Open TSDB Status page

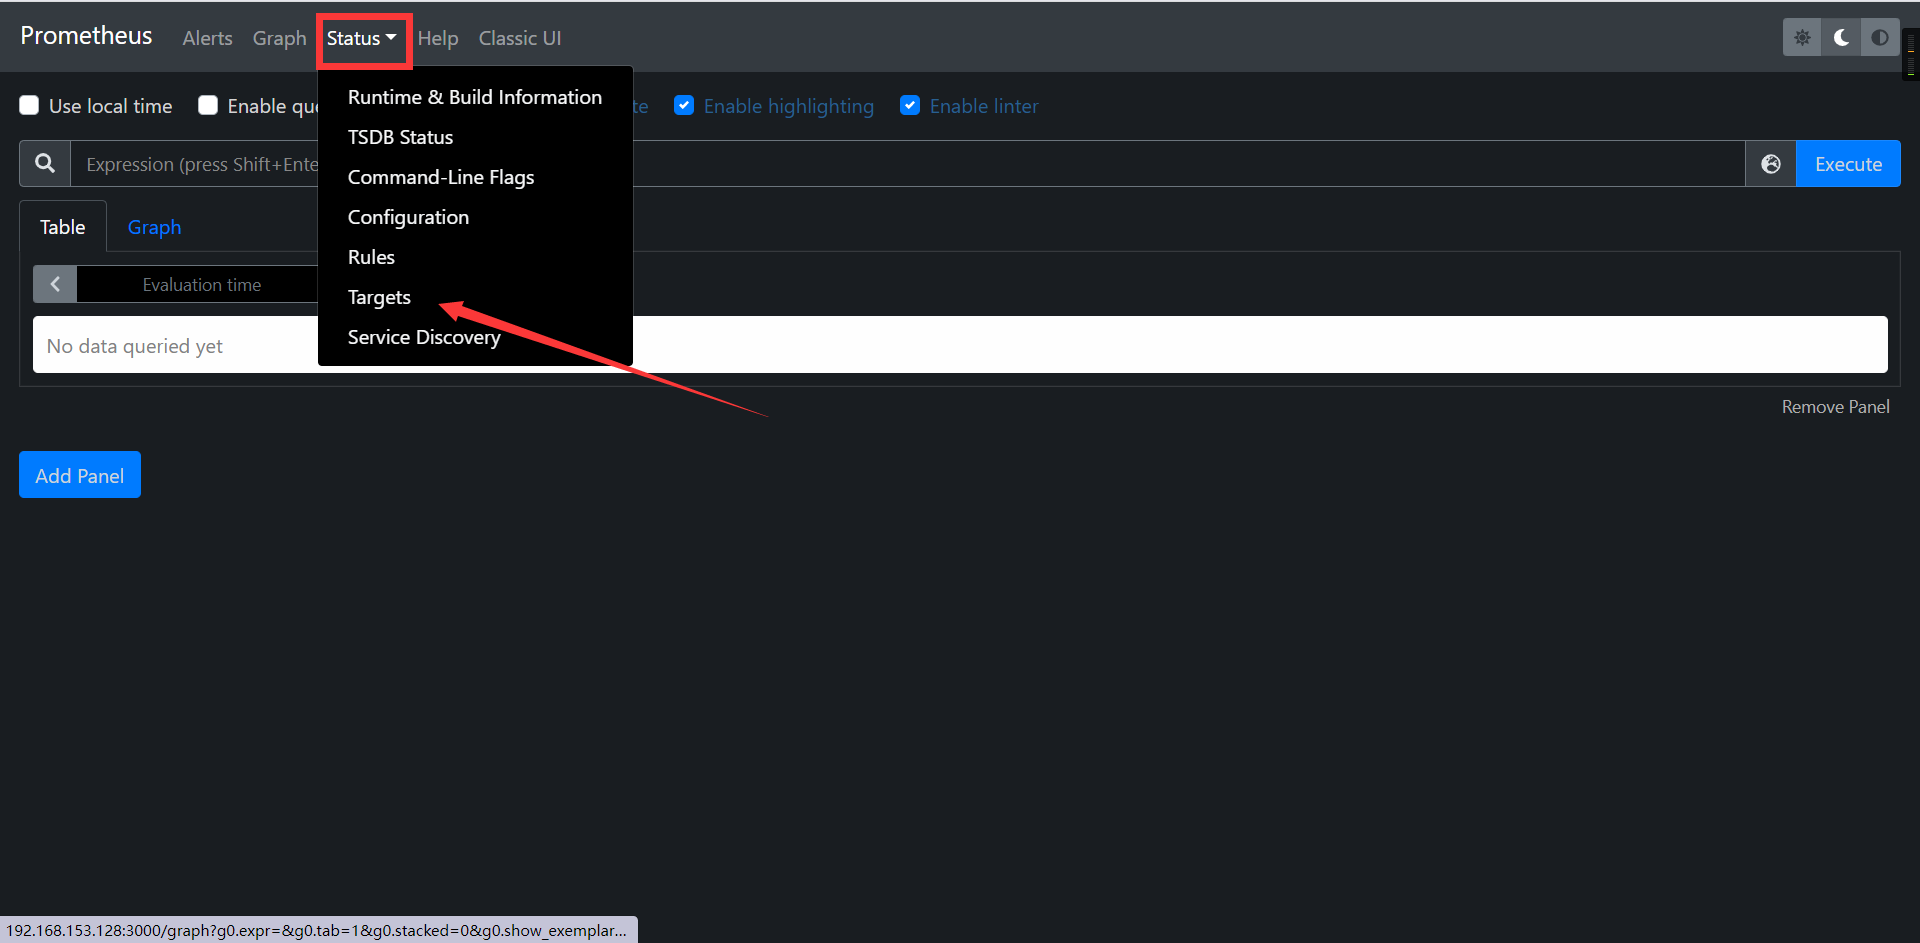(475, 137)
